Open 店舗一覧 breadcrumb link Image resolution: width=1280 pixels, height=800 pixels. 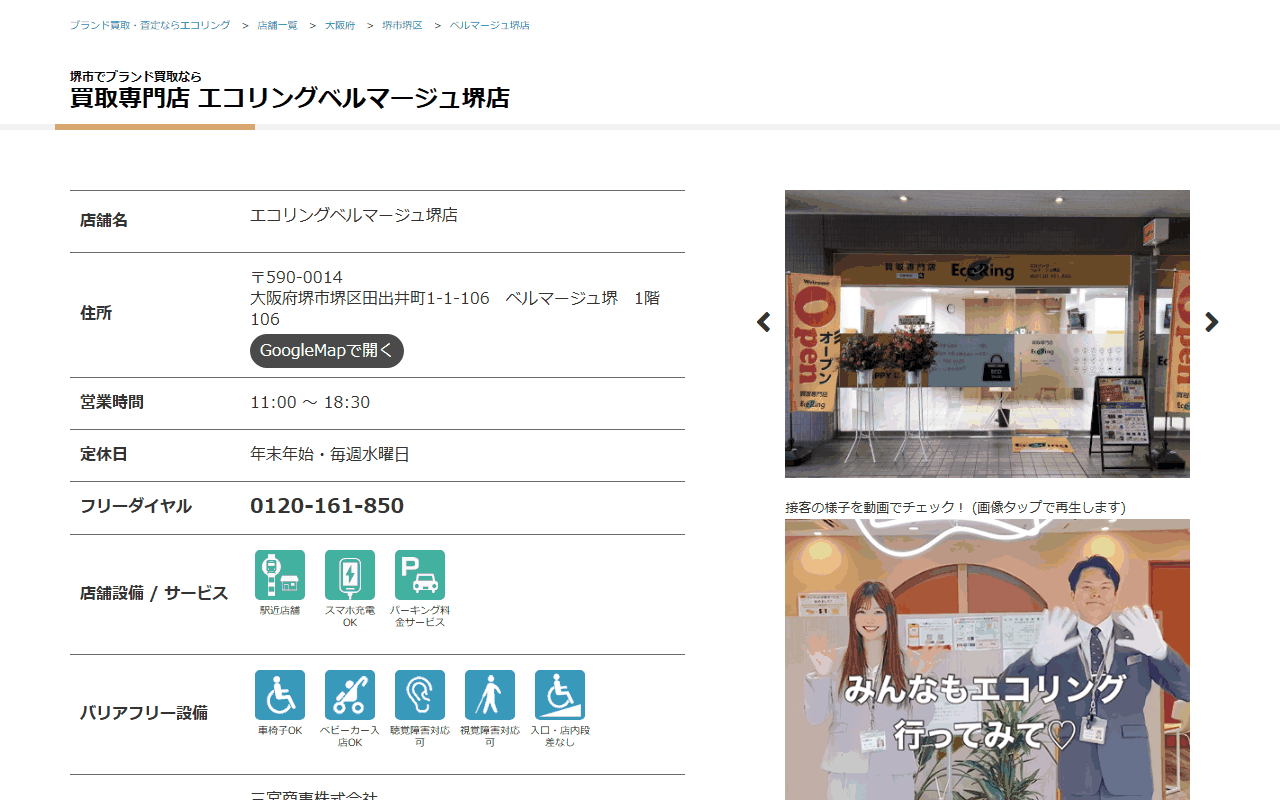pyautogui.click(x=277, y=25)
